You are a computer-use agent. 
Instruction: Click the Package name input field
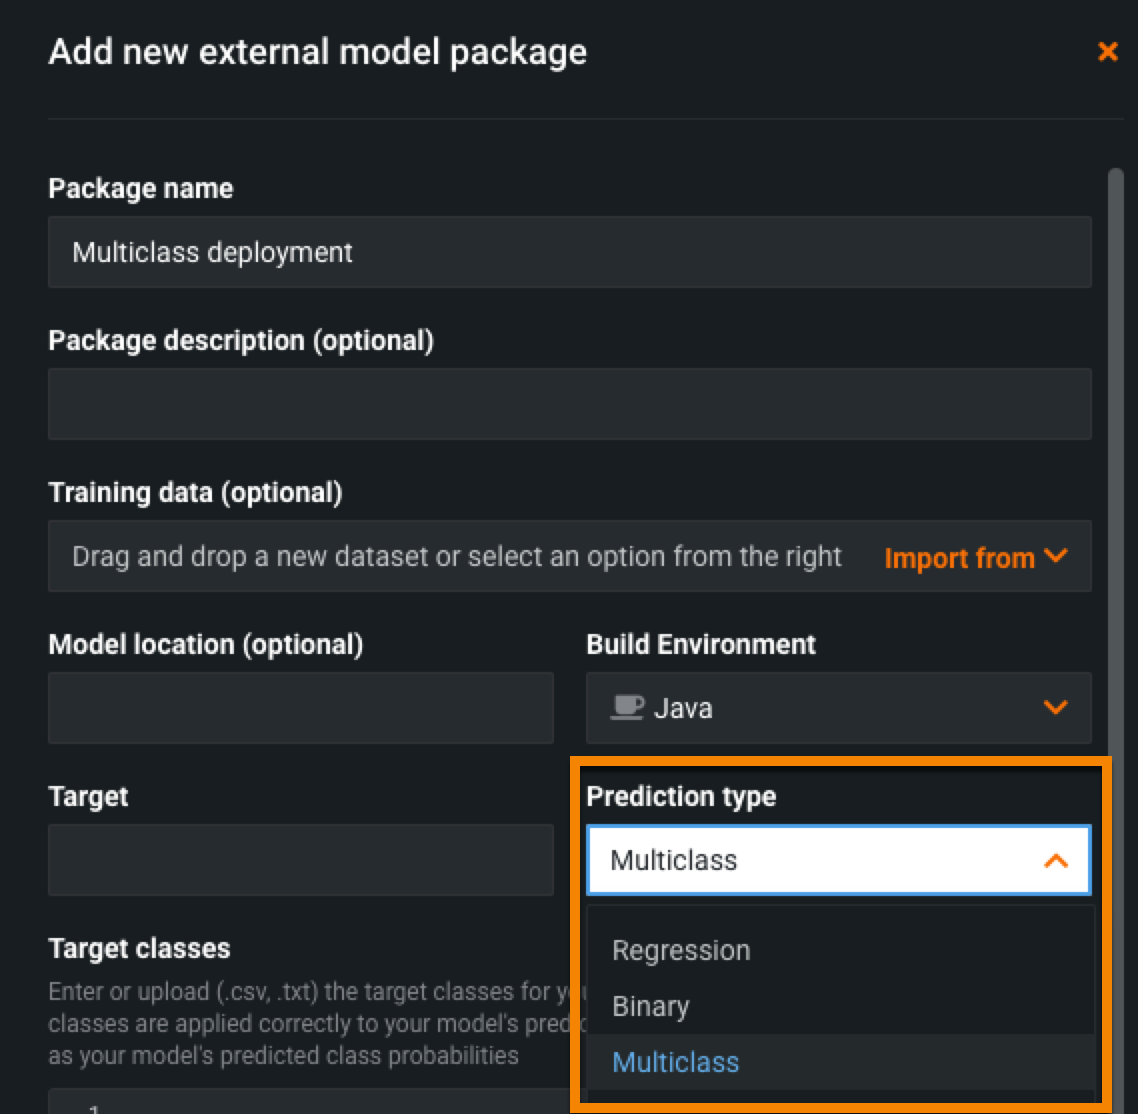tap(569, 252)
